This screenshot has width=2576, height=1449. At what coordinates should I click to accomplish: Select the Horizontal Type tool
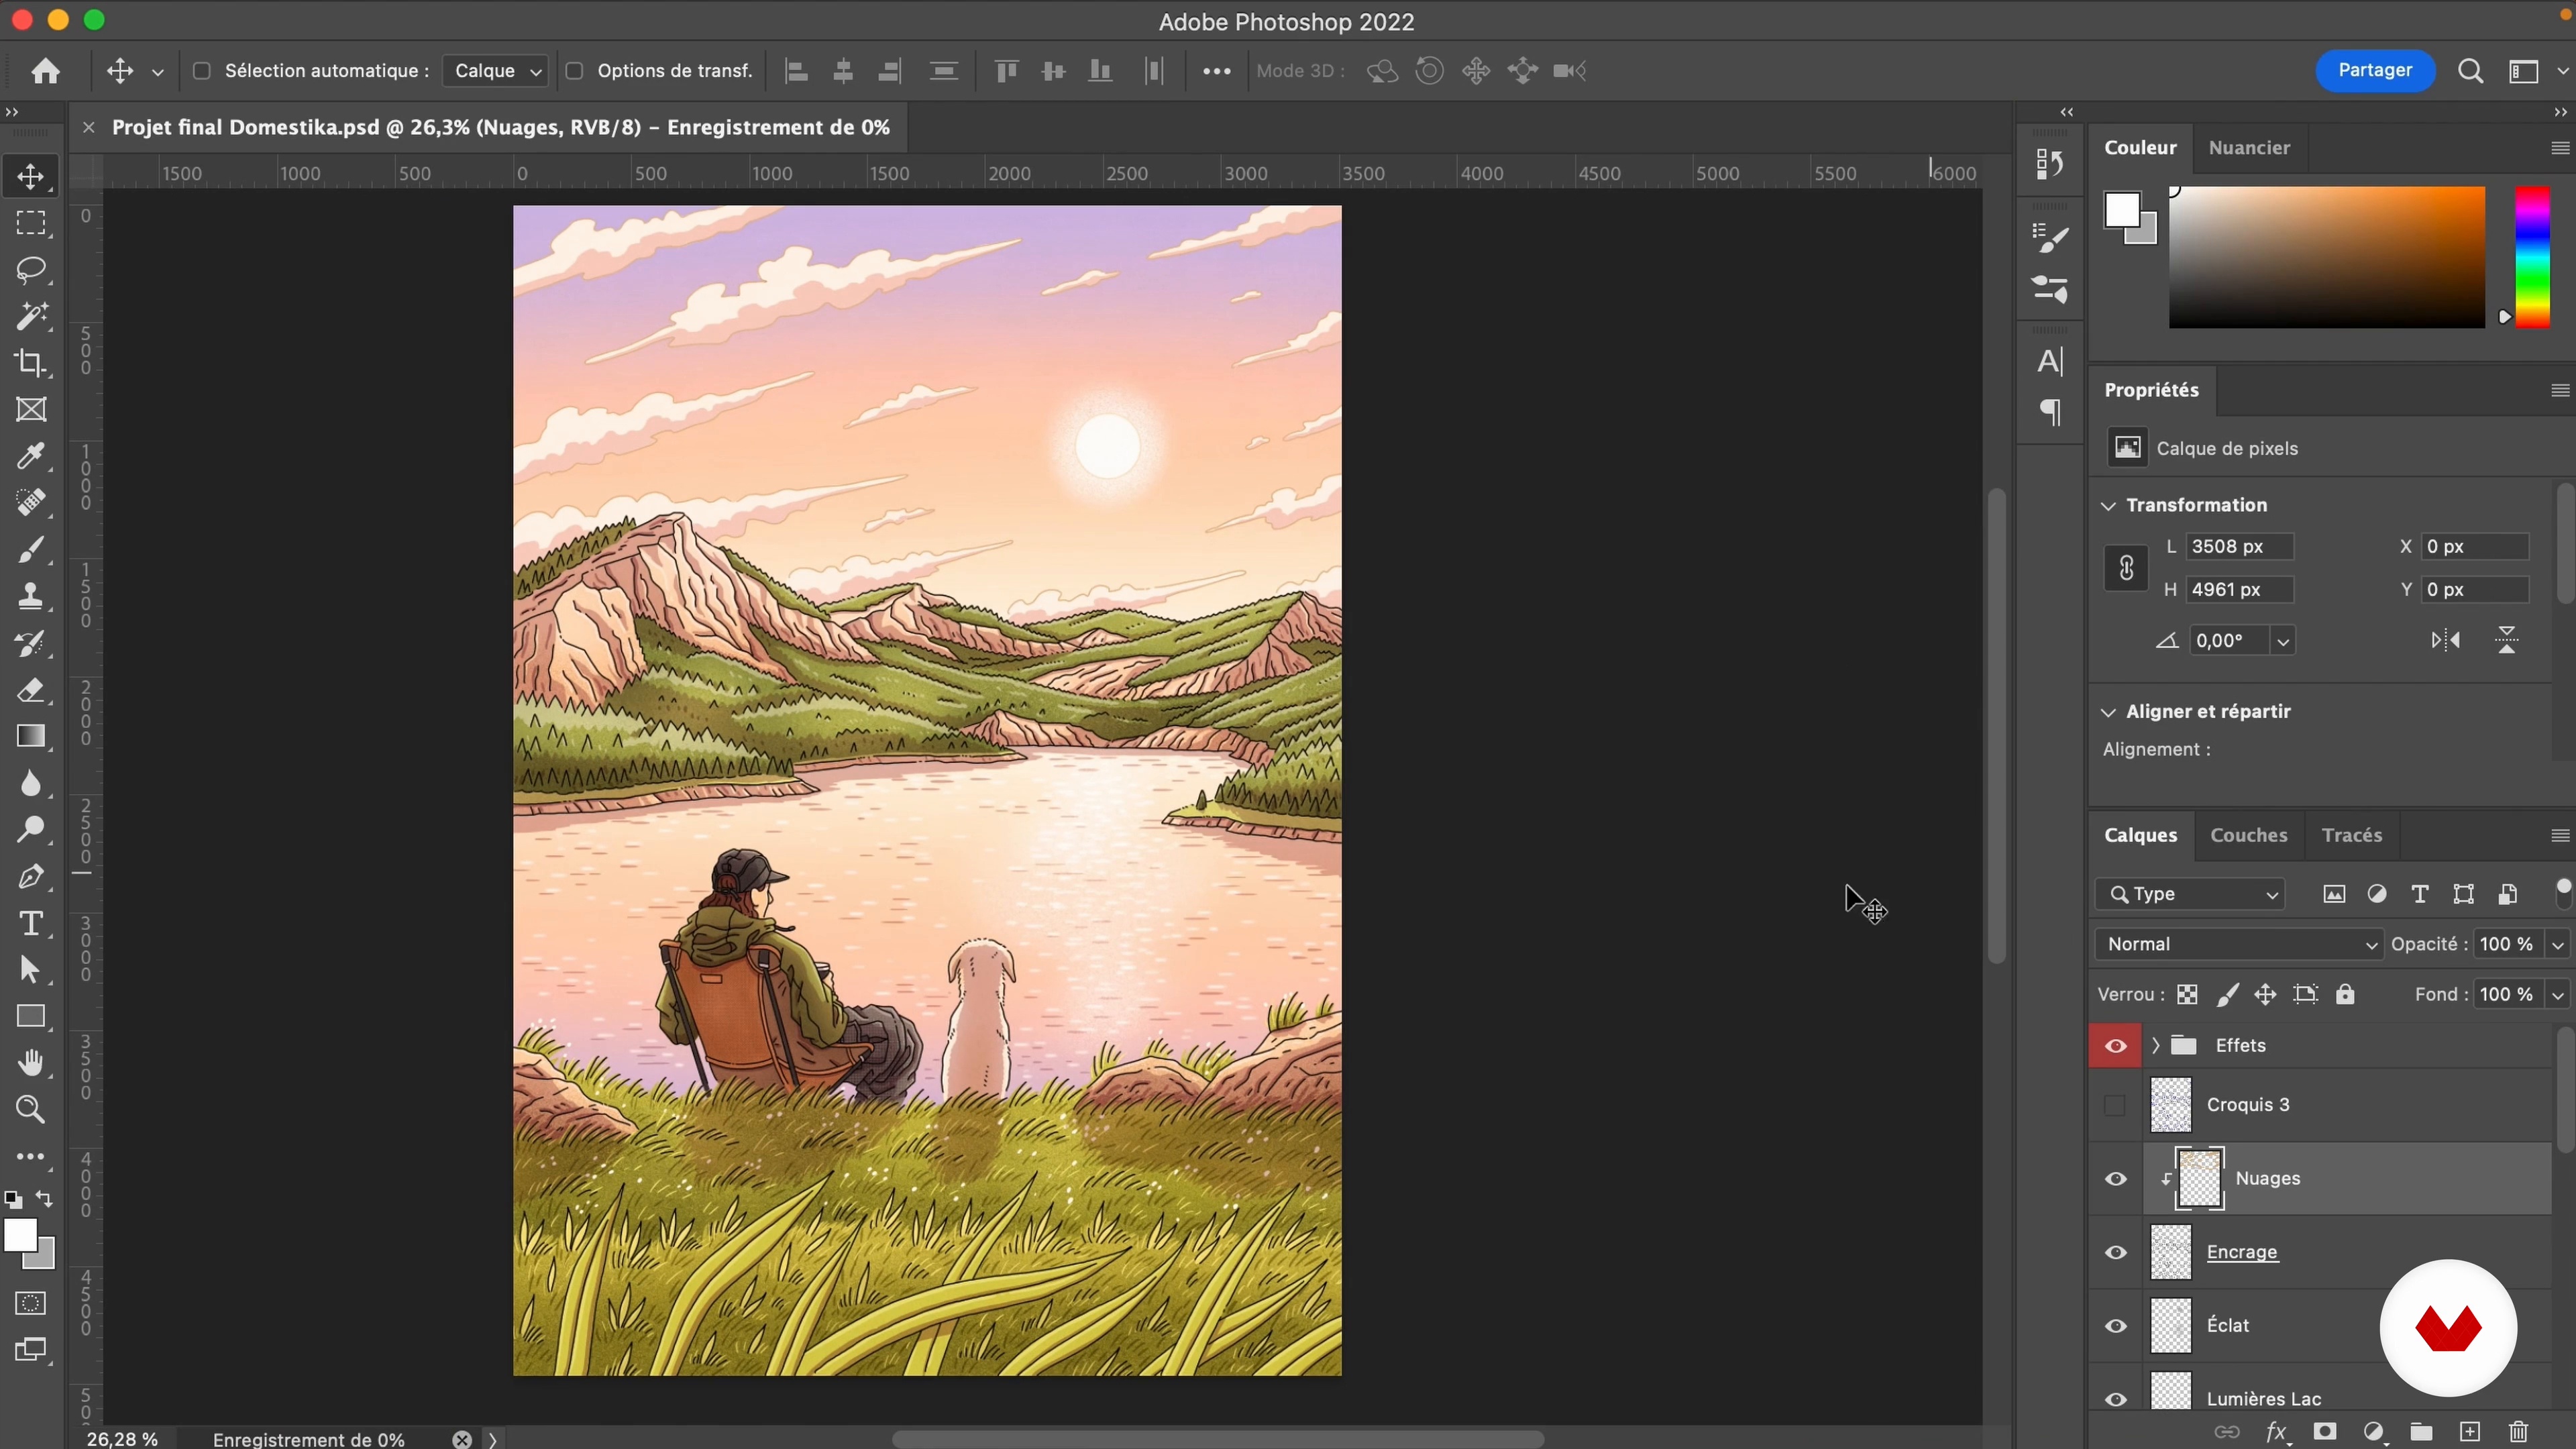(31, 923)
